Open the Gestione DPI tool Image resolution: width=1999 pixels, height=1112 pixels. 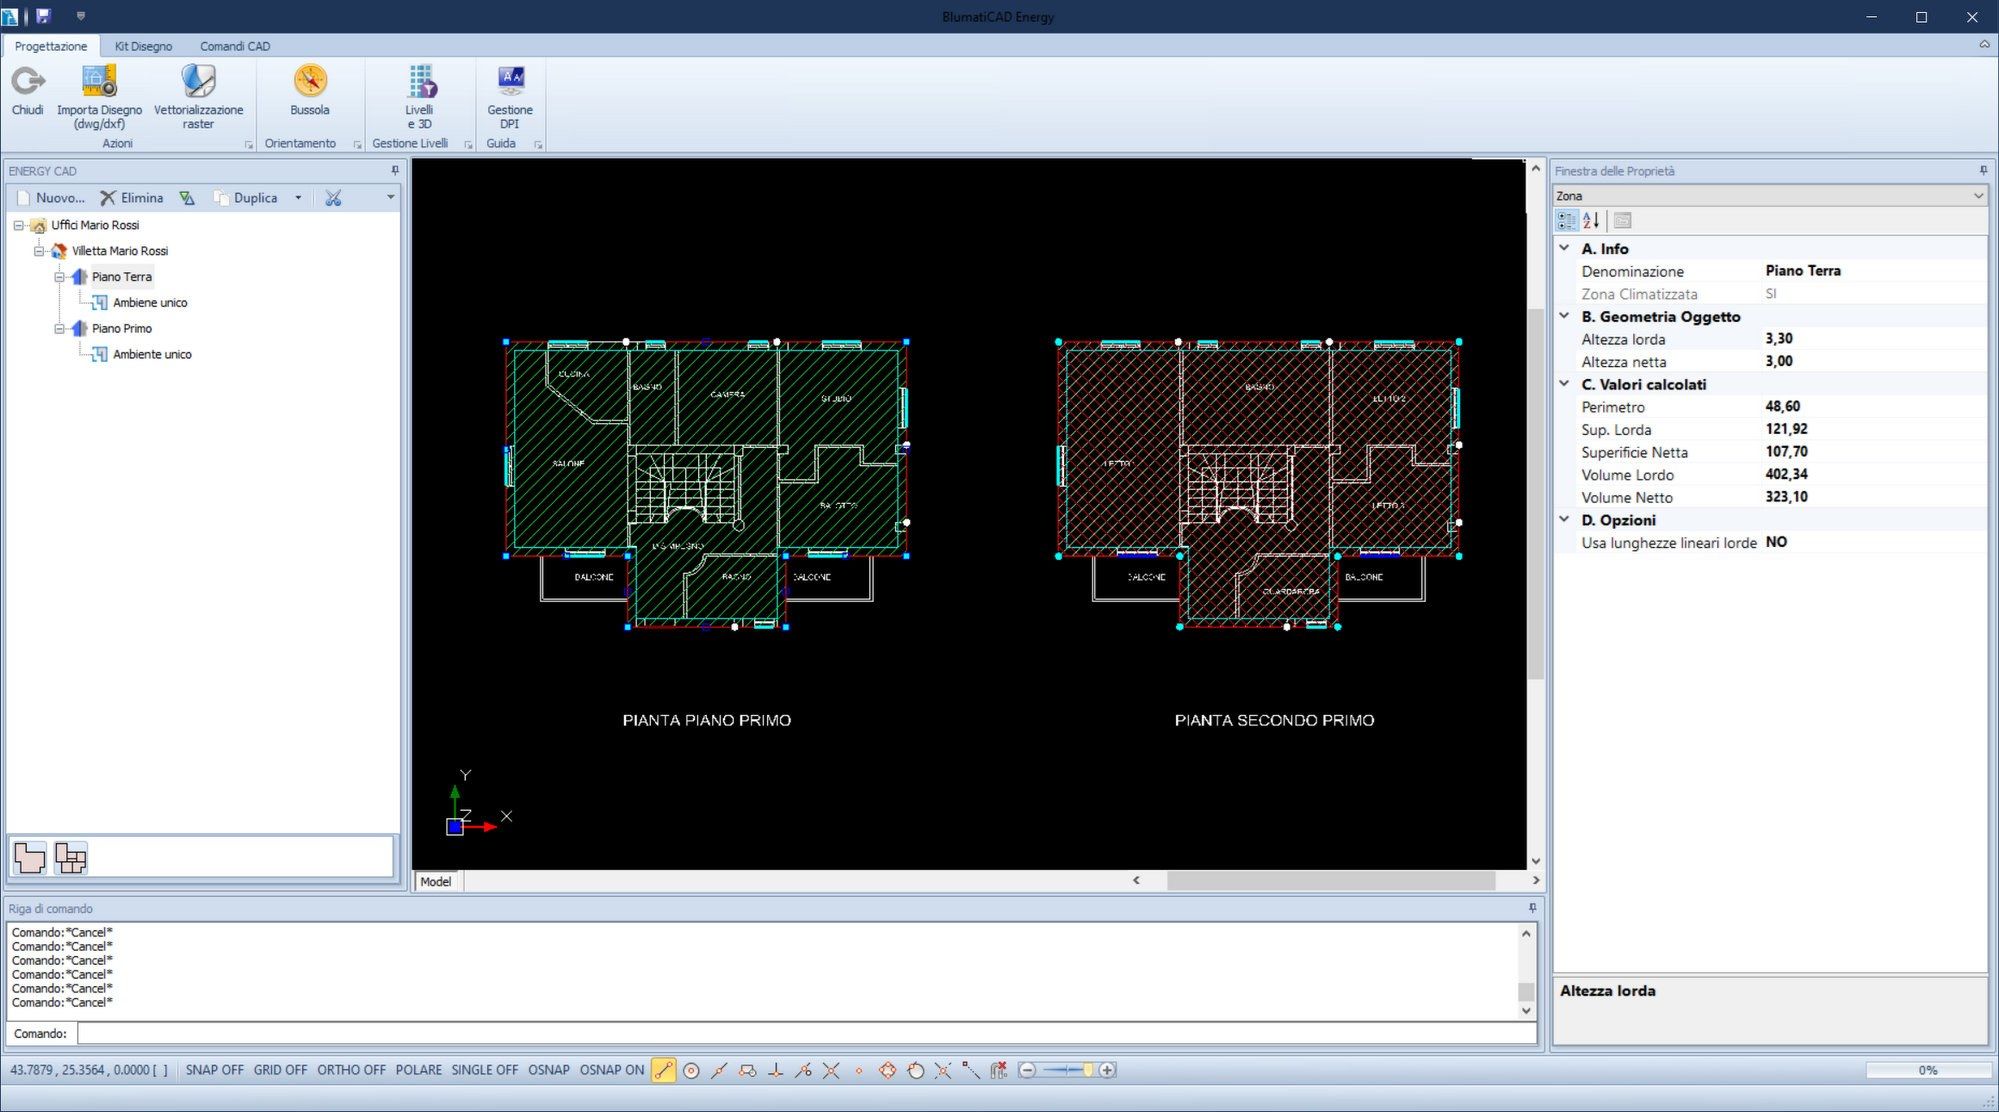tap(510, 95)
